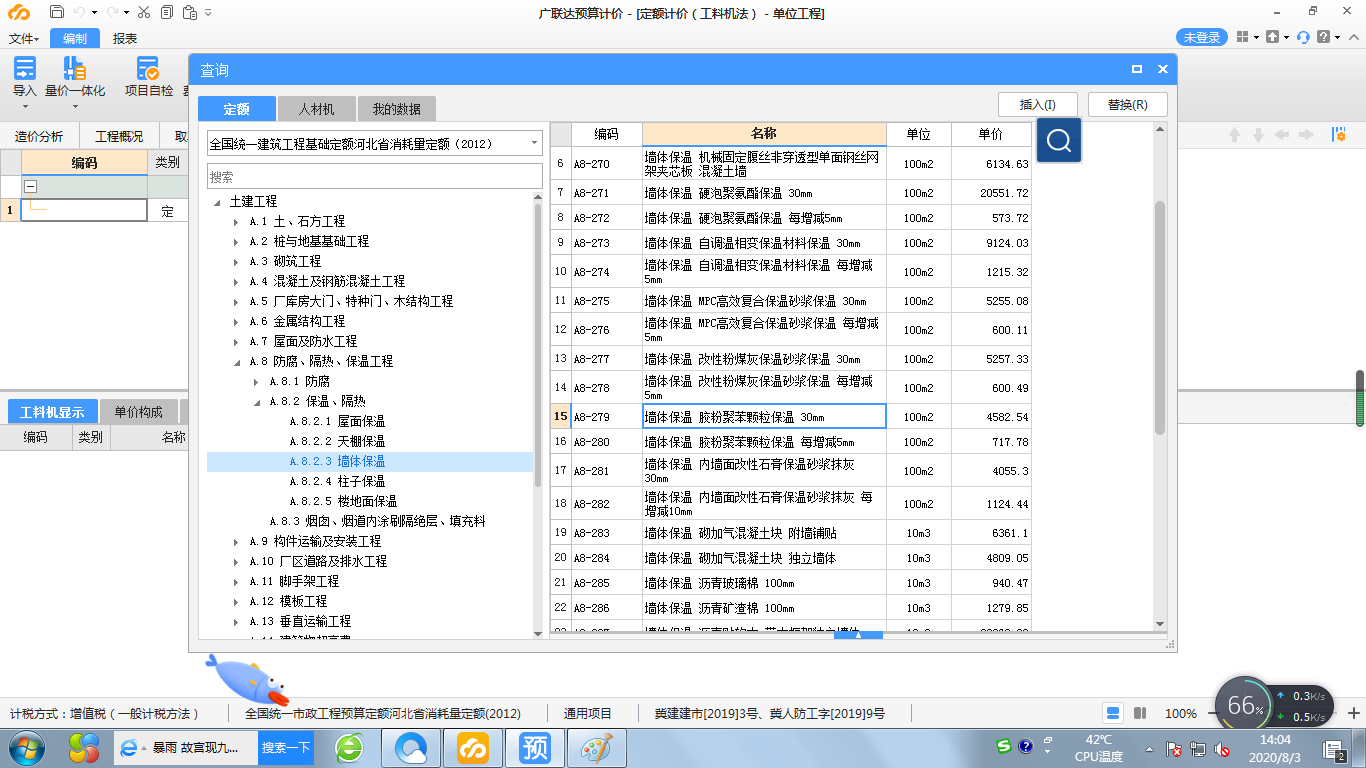The image size is (1366, 768).
Task: Switch to the 定额 tab
Action: click(x=236, y=109)
